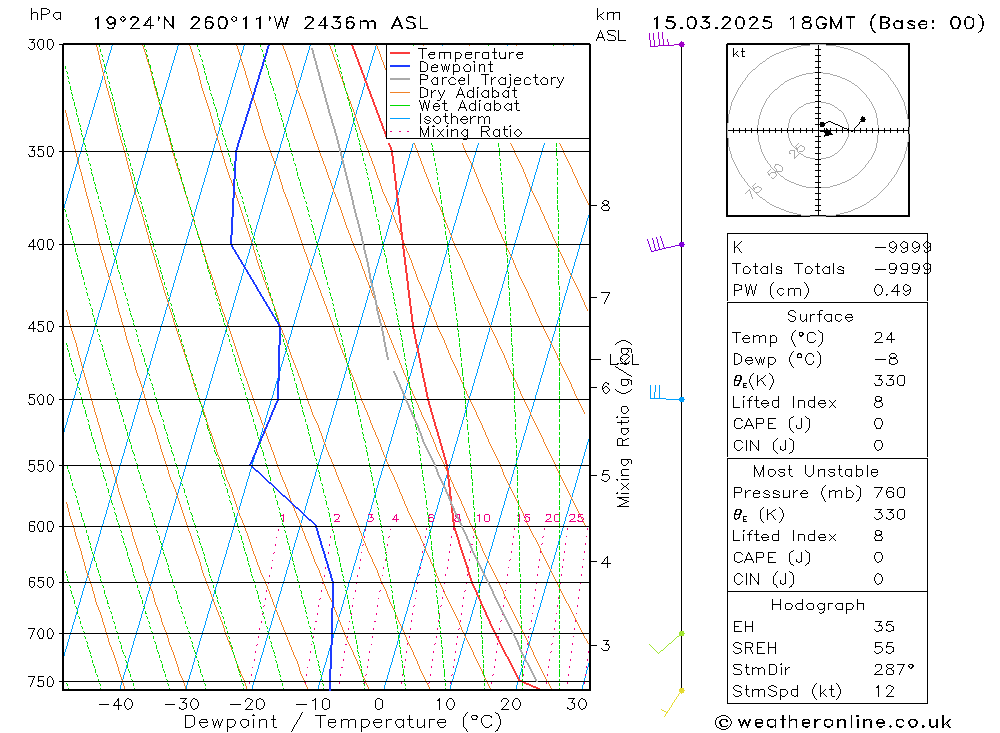Image resolution: width=1000 pixels, height=733 pixels.
Task: Click the yellow surface wind barb
Action: coord(673,701)
